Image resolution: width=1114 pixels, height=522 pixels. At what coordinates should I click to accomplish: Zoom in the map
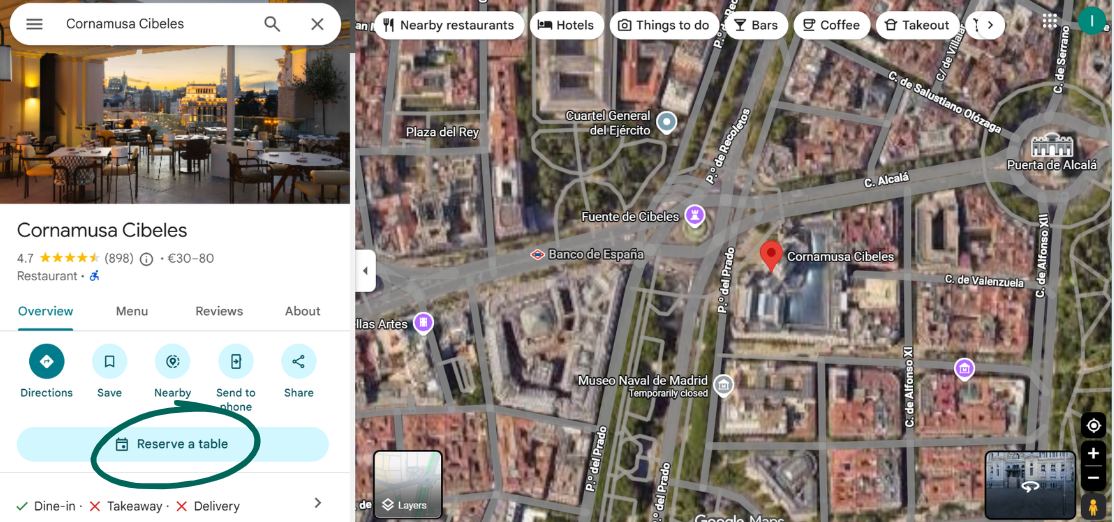[1093, 454]
